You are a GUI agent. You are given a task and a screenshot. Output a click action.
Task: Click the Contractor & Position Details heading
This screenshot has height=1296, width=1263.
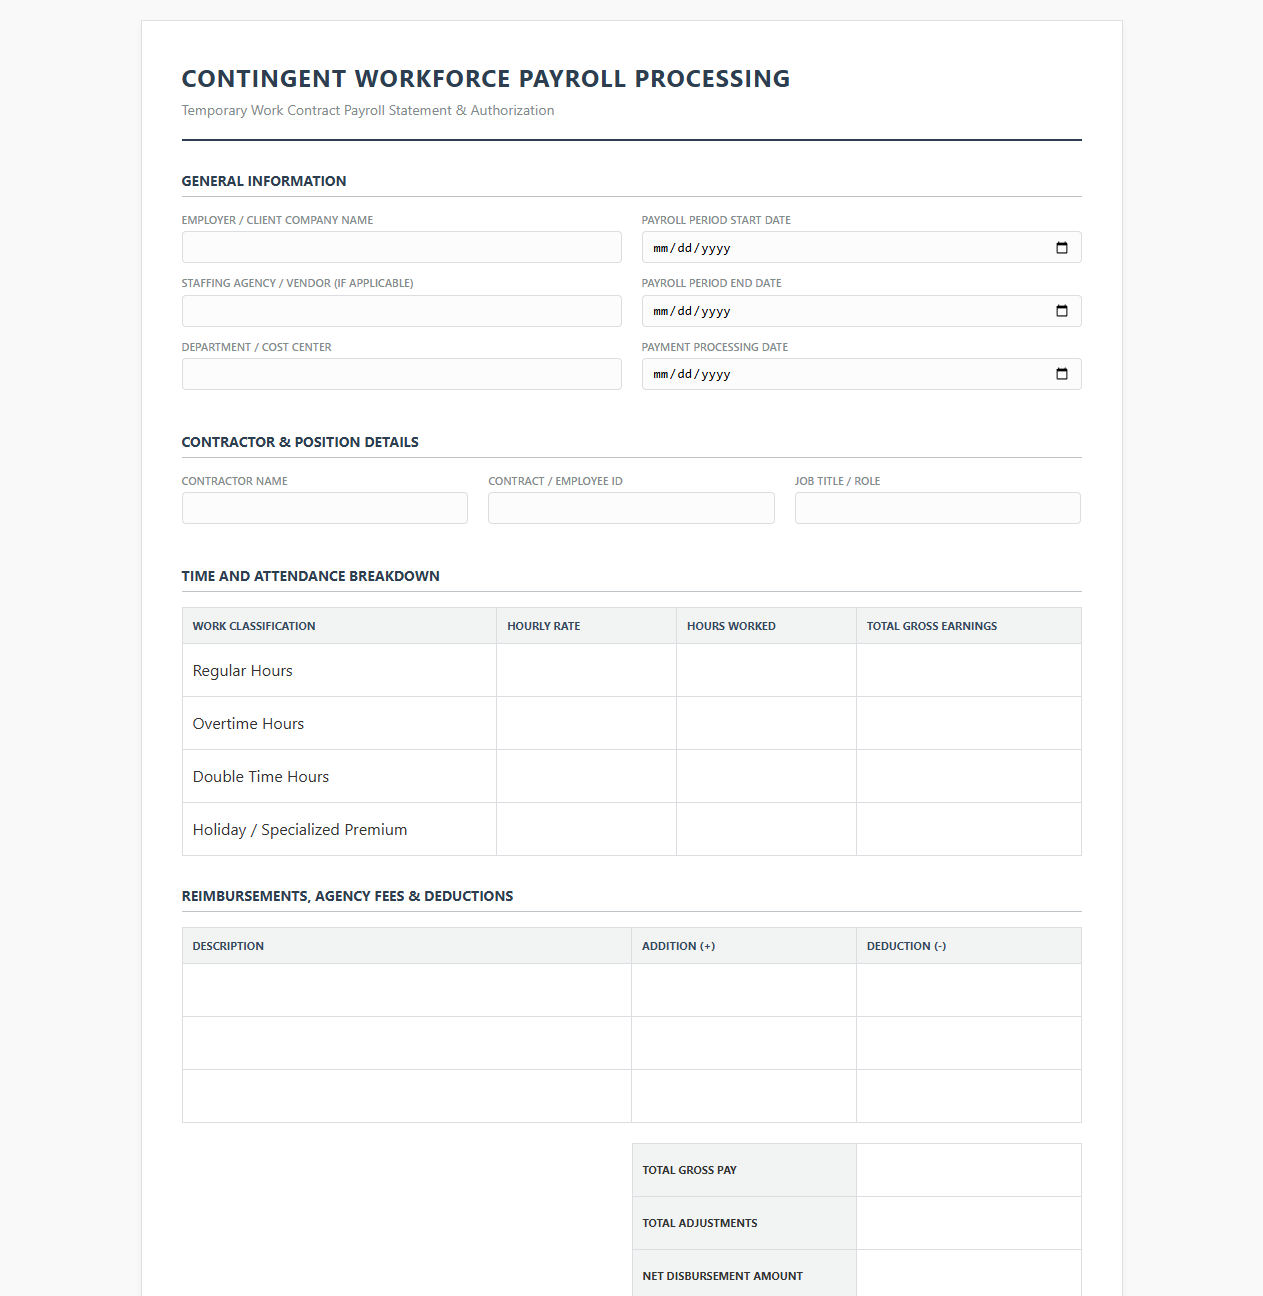coord(300,442)
